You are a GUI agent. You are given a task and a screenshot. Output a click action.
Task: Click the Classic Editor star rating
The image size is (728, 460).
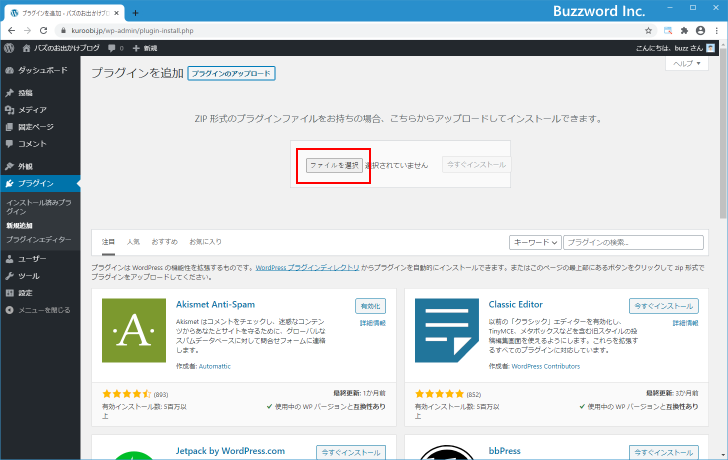click(x=439, y=394)
